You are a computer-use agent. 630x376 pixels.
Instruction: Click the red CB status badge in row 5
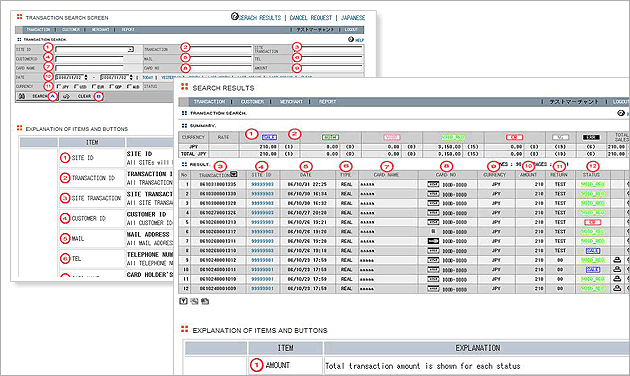pos(593,222)
